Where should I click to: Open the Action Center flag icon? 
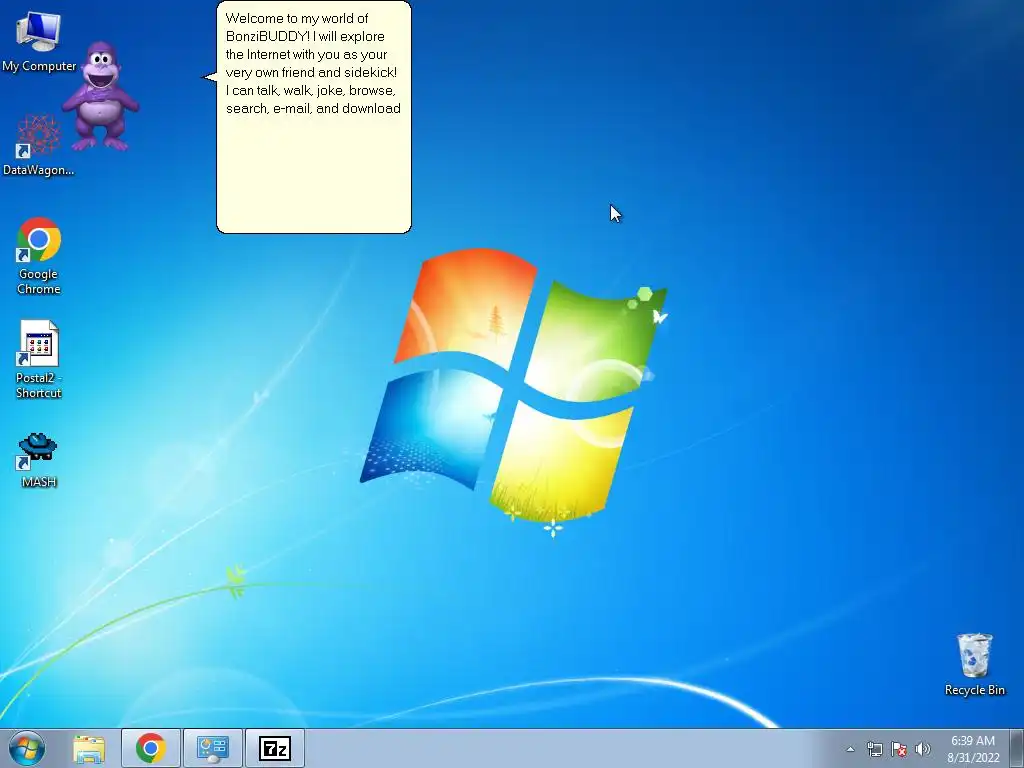click(899, 749)
